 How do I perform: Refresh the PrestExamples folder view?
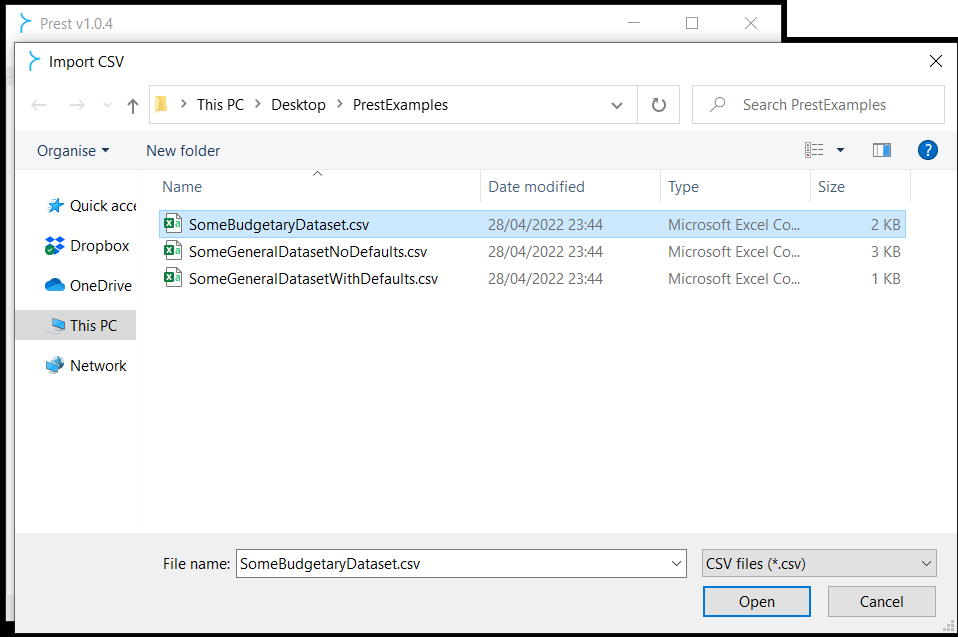coord(659,105)
